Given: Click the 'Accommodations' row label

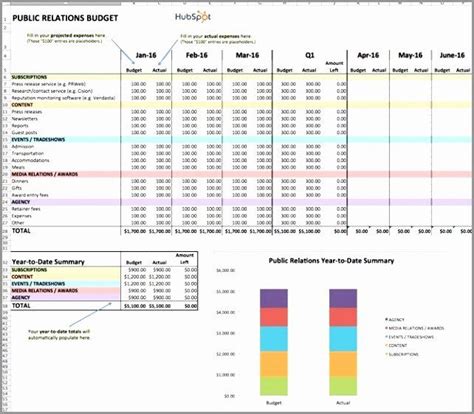Looking at the screenshot, I should [x=30, y=160].
